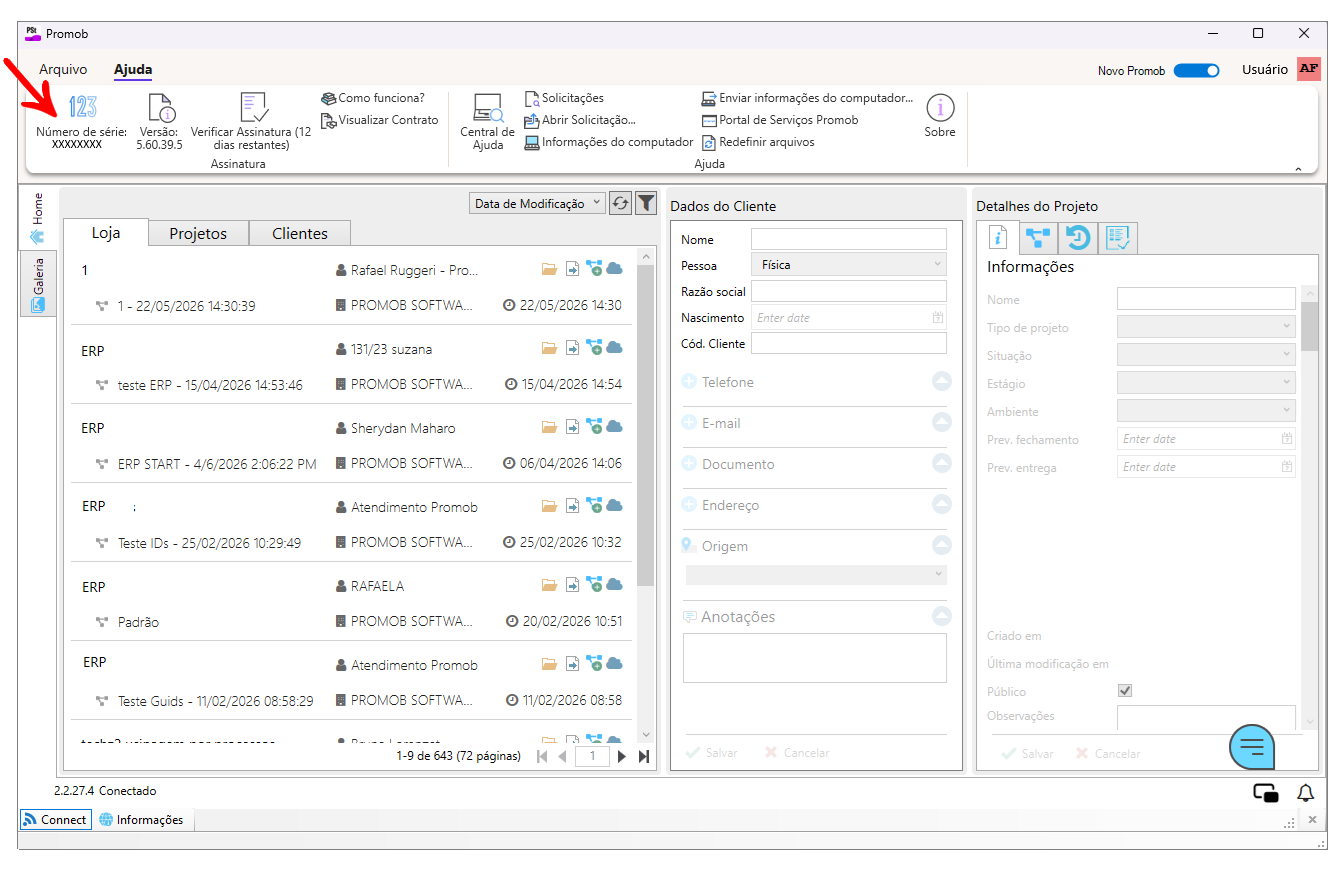Open the Pessoa dropdown showing Física
This screenshot has width=1336, height=881.
848,265
